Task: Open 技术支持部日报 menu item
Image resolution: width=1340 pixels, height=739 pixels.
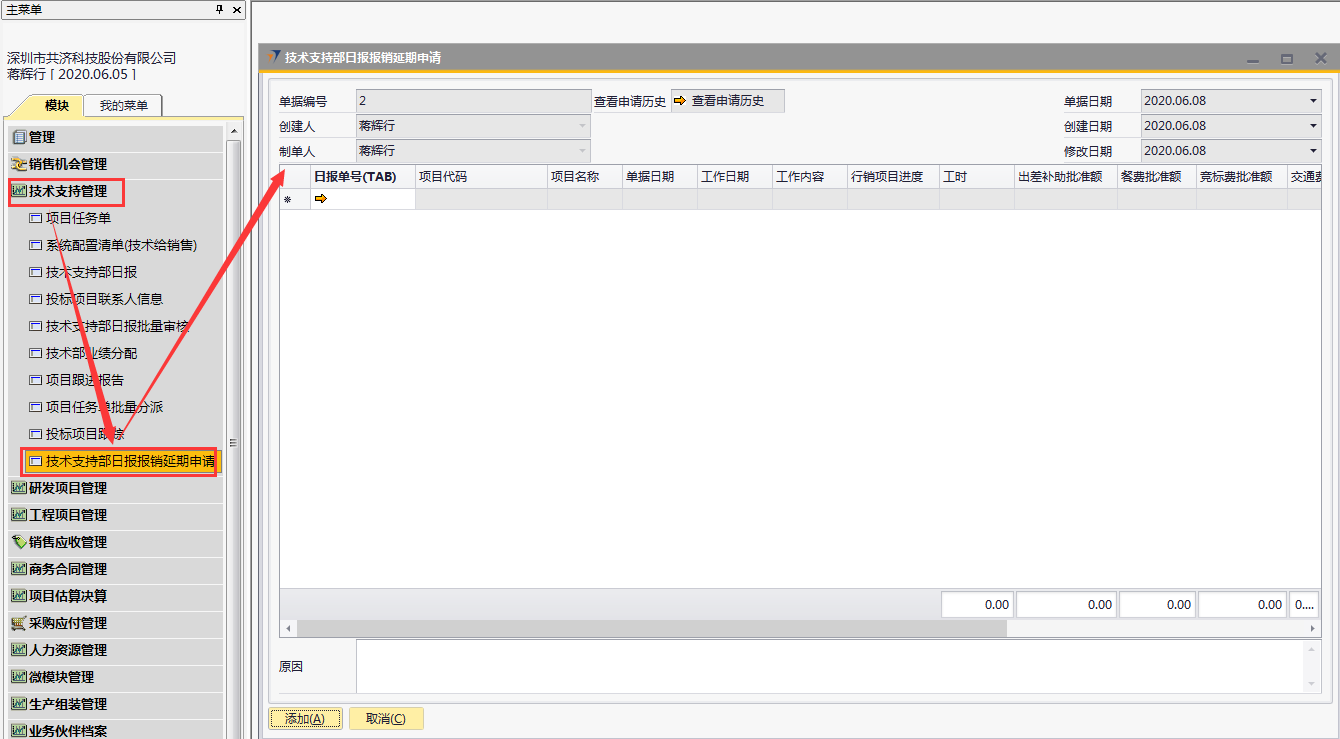Action: point(91,272)
